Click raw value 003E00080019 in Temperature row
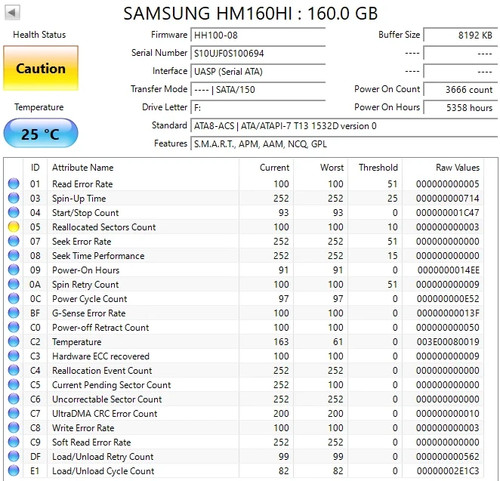The image size is (500, 481). click(x=448, y=342)
